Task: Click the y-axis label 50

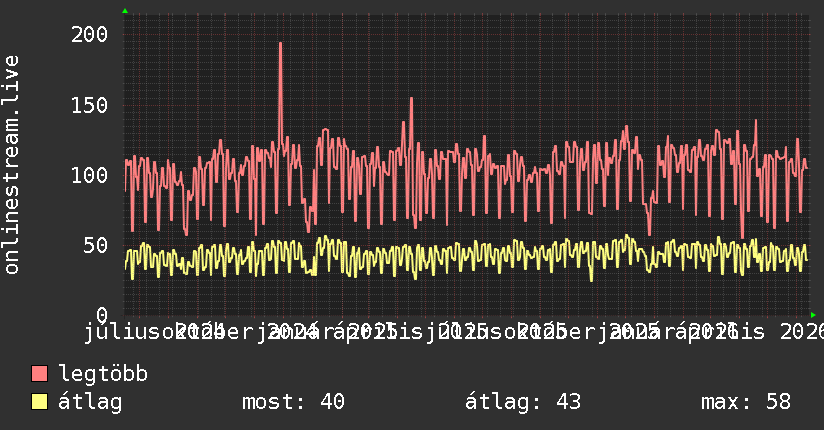Action: click(95, 245)
